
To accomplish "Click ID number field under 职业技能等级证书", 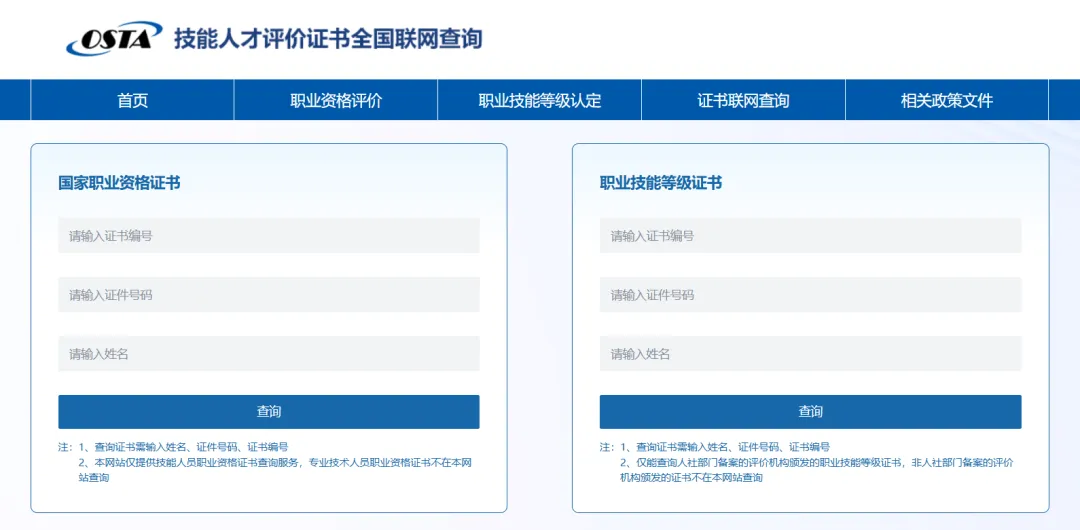I will (x=811, y=295).
